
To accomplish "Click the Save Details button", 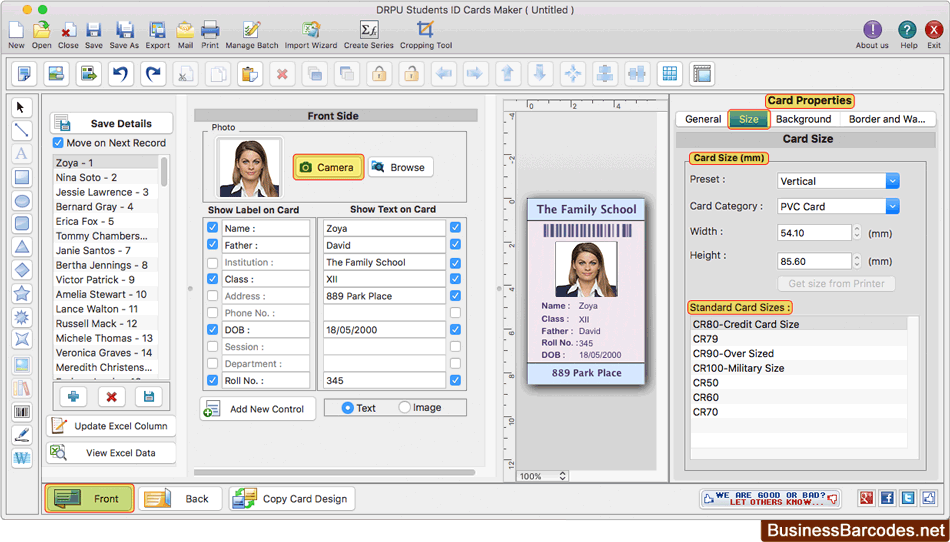I will click(x=111, y=124).
